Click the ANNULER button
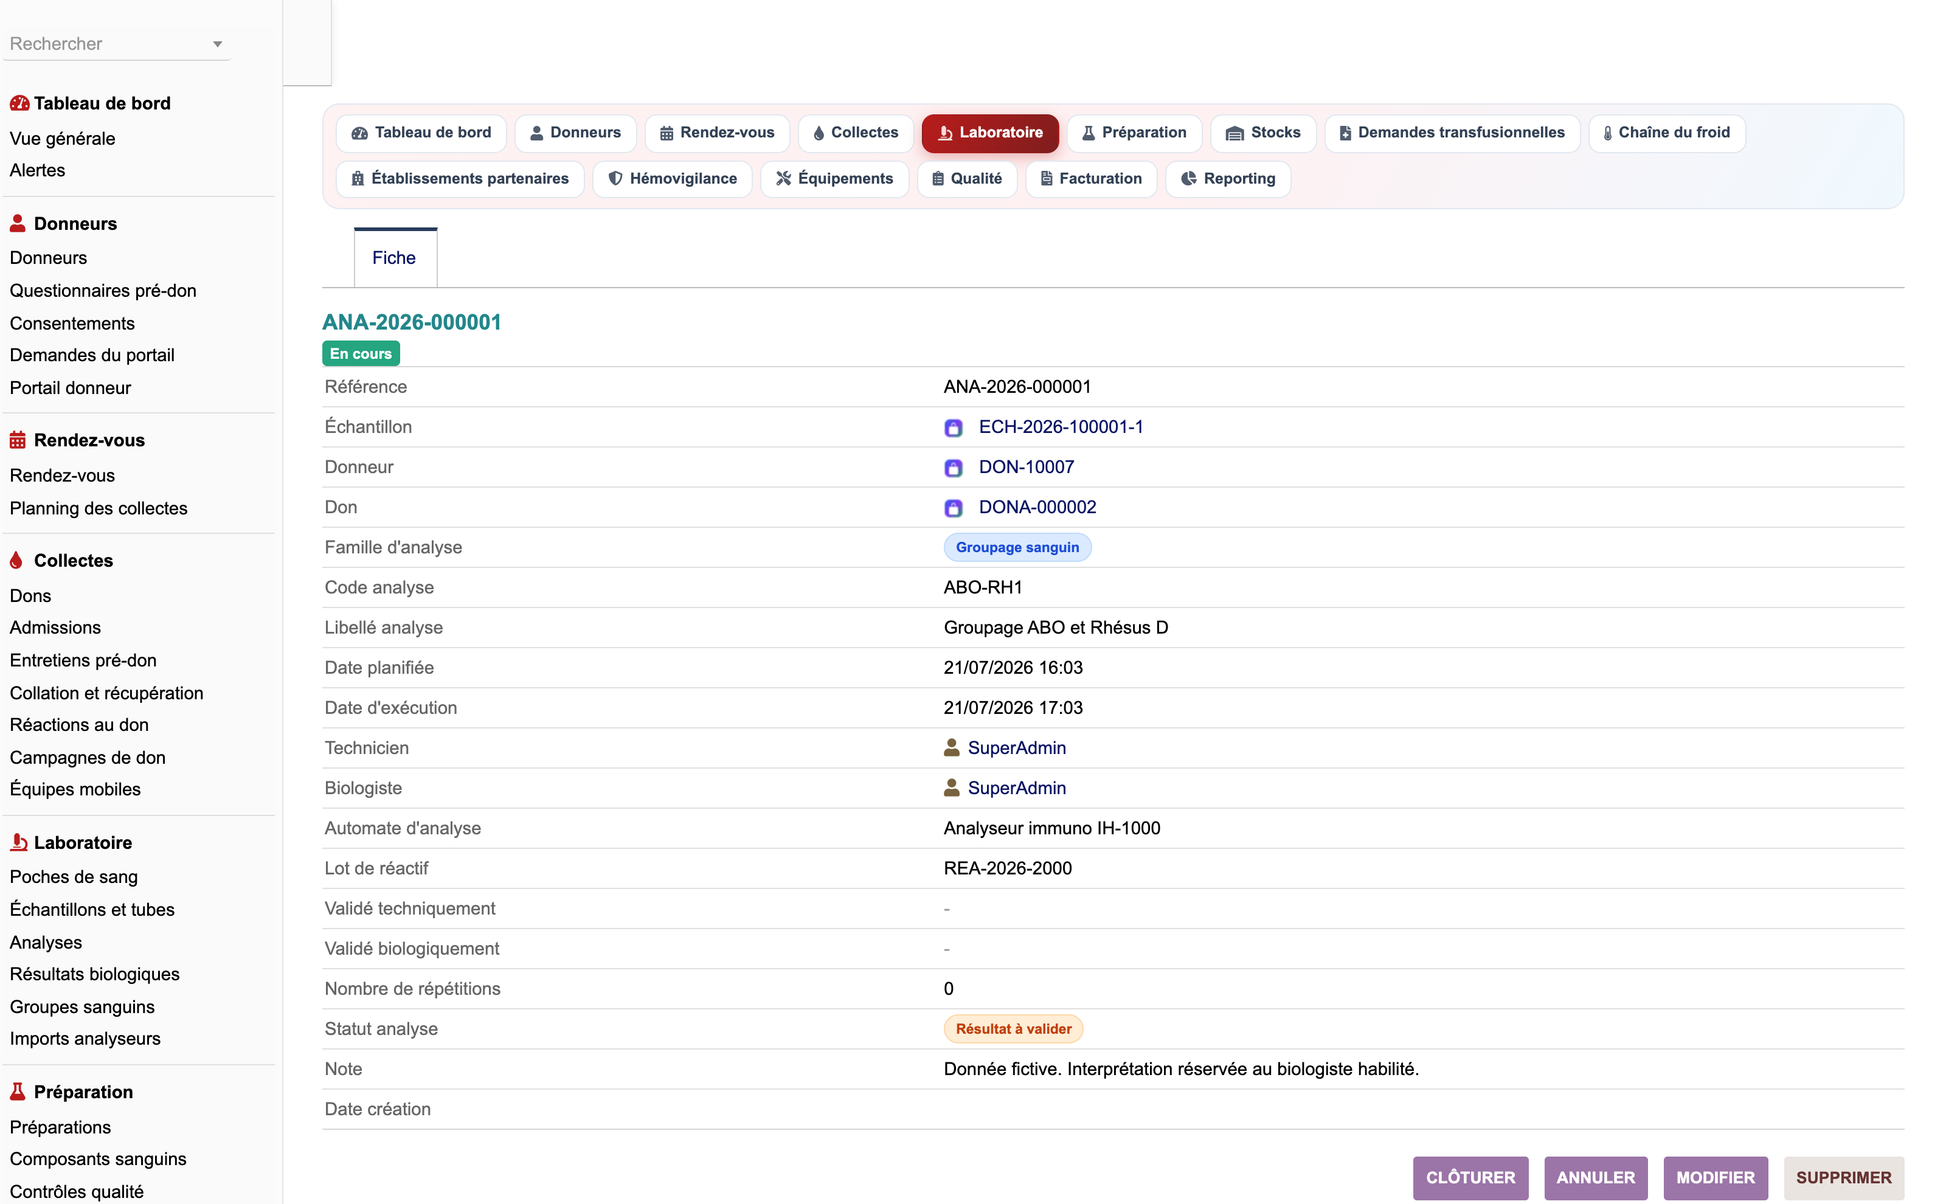Image resolution: width=1946 pixels, height=1204 pixels. click(1596, 1178)
